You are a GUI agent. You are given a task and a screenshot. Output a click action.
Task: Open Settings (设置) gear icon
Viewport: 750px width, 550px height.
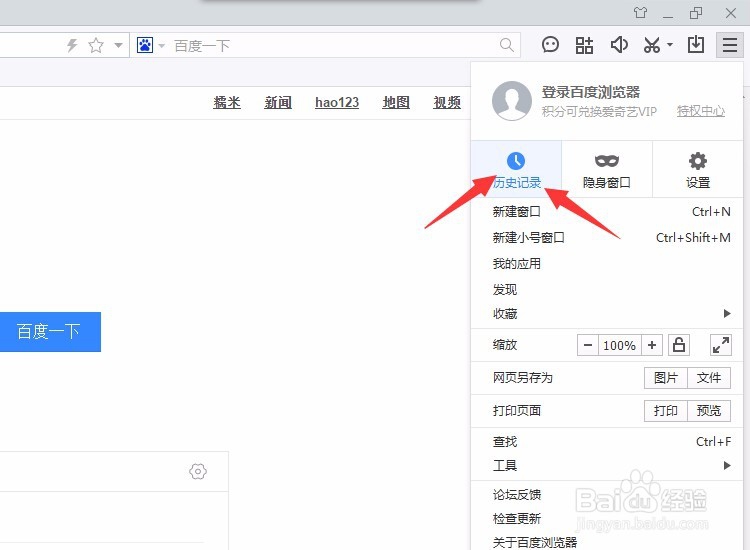[697, 161]
